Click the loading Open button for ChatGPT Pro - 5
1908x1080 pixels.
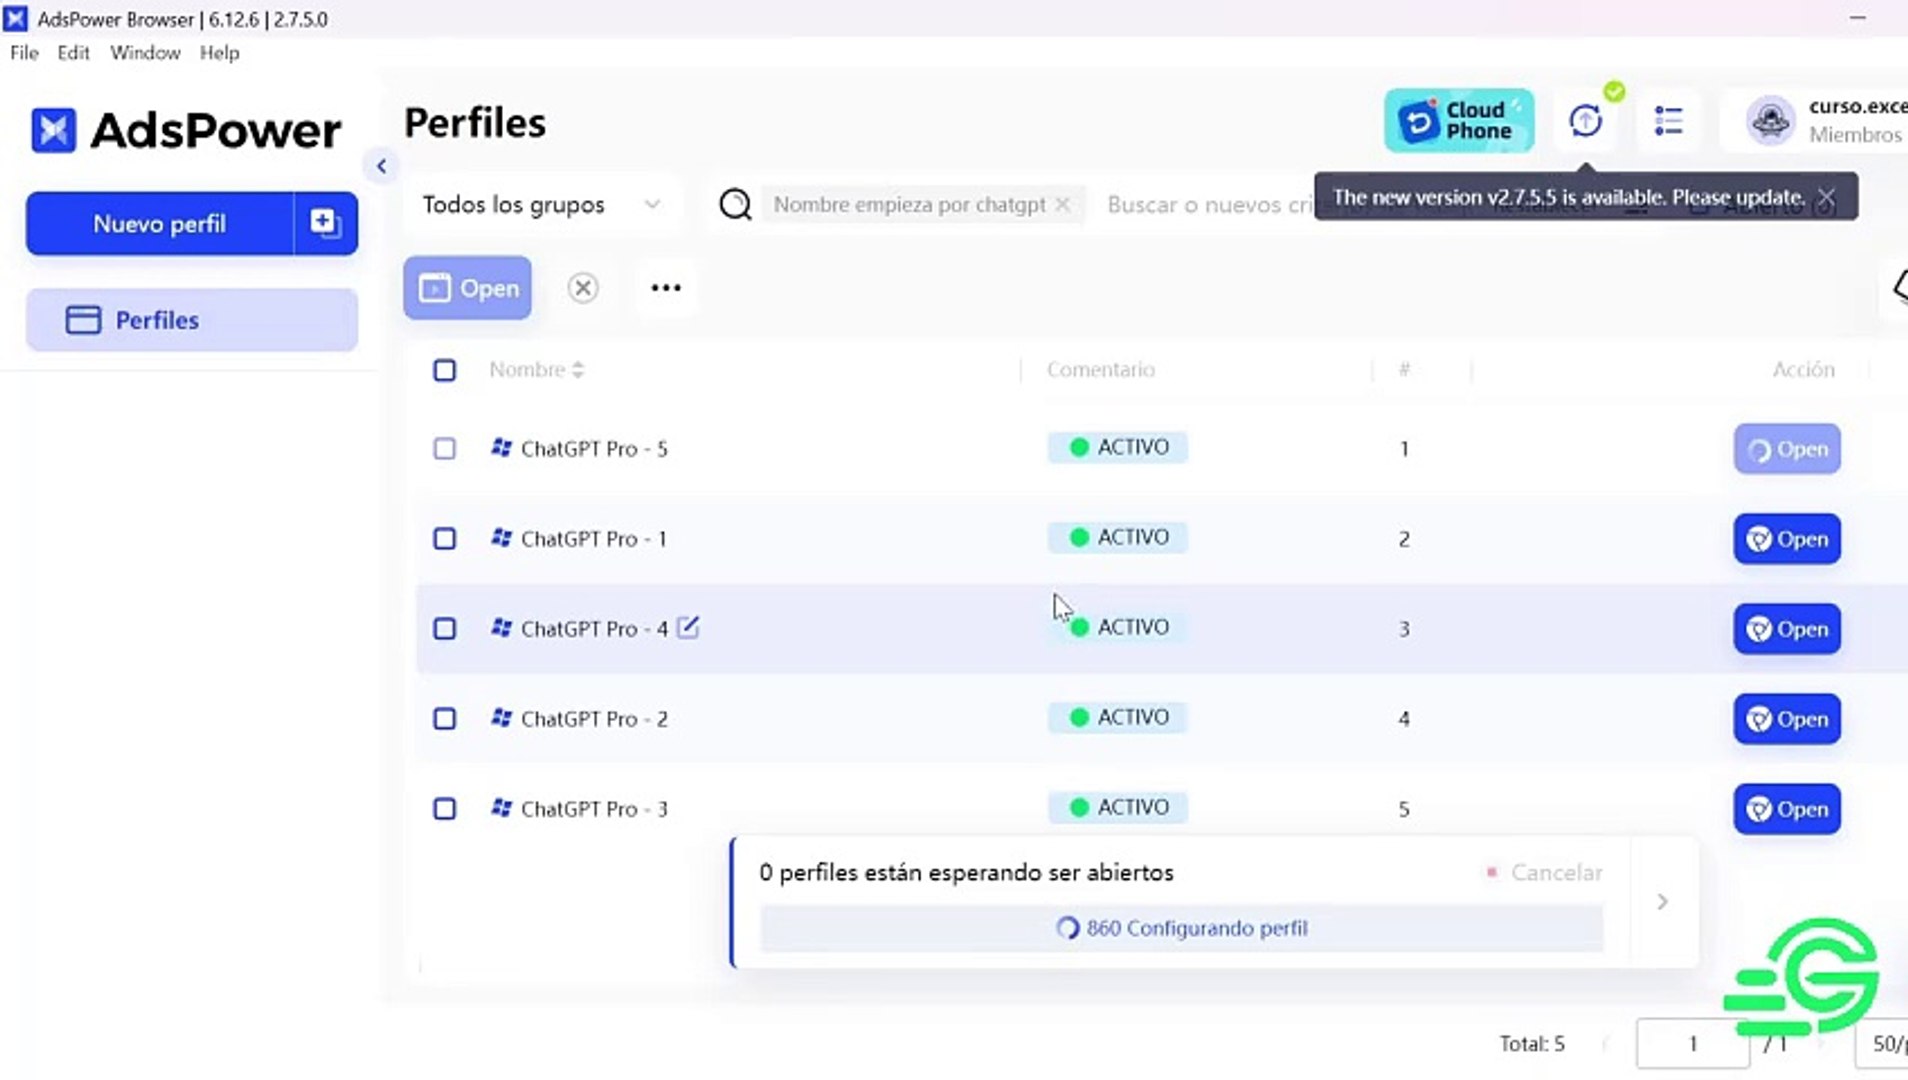point(1787,449)
